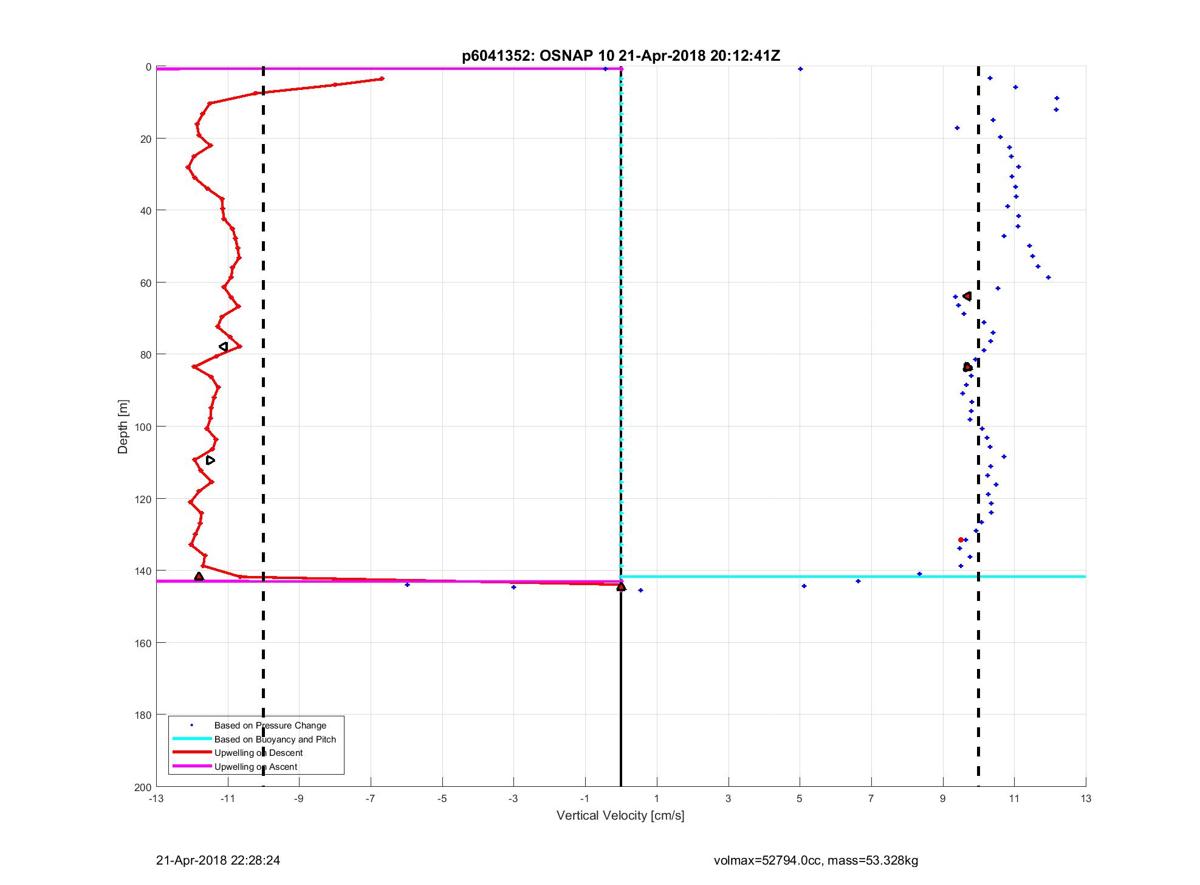Click the red triangle marker near 84 m depth
The height and width of the screenshot is (885, 1200).
click(x=967, y=367)
